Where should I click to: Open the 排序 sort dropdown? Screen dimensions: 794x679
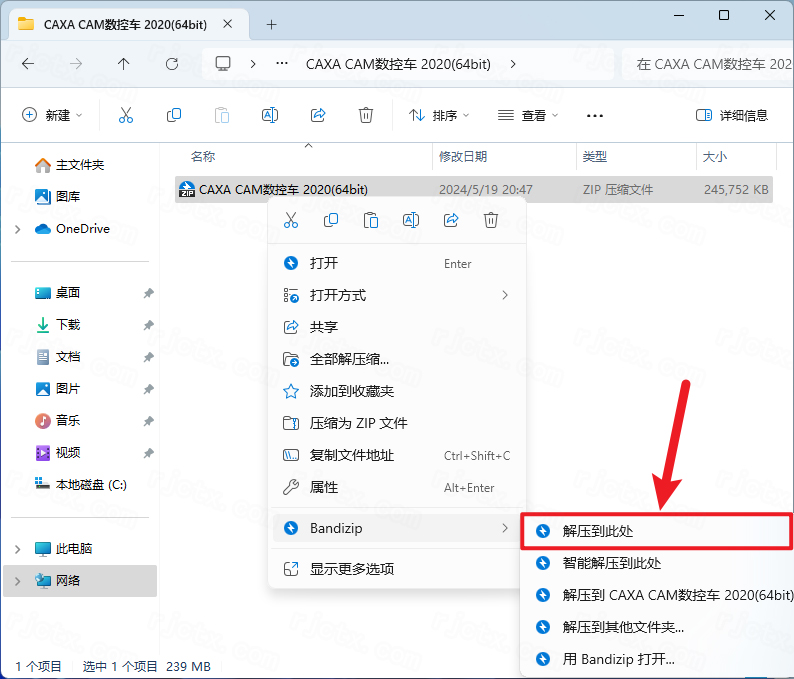439,115
